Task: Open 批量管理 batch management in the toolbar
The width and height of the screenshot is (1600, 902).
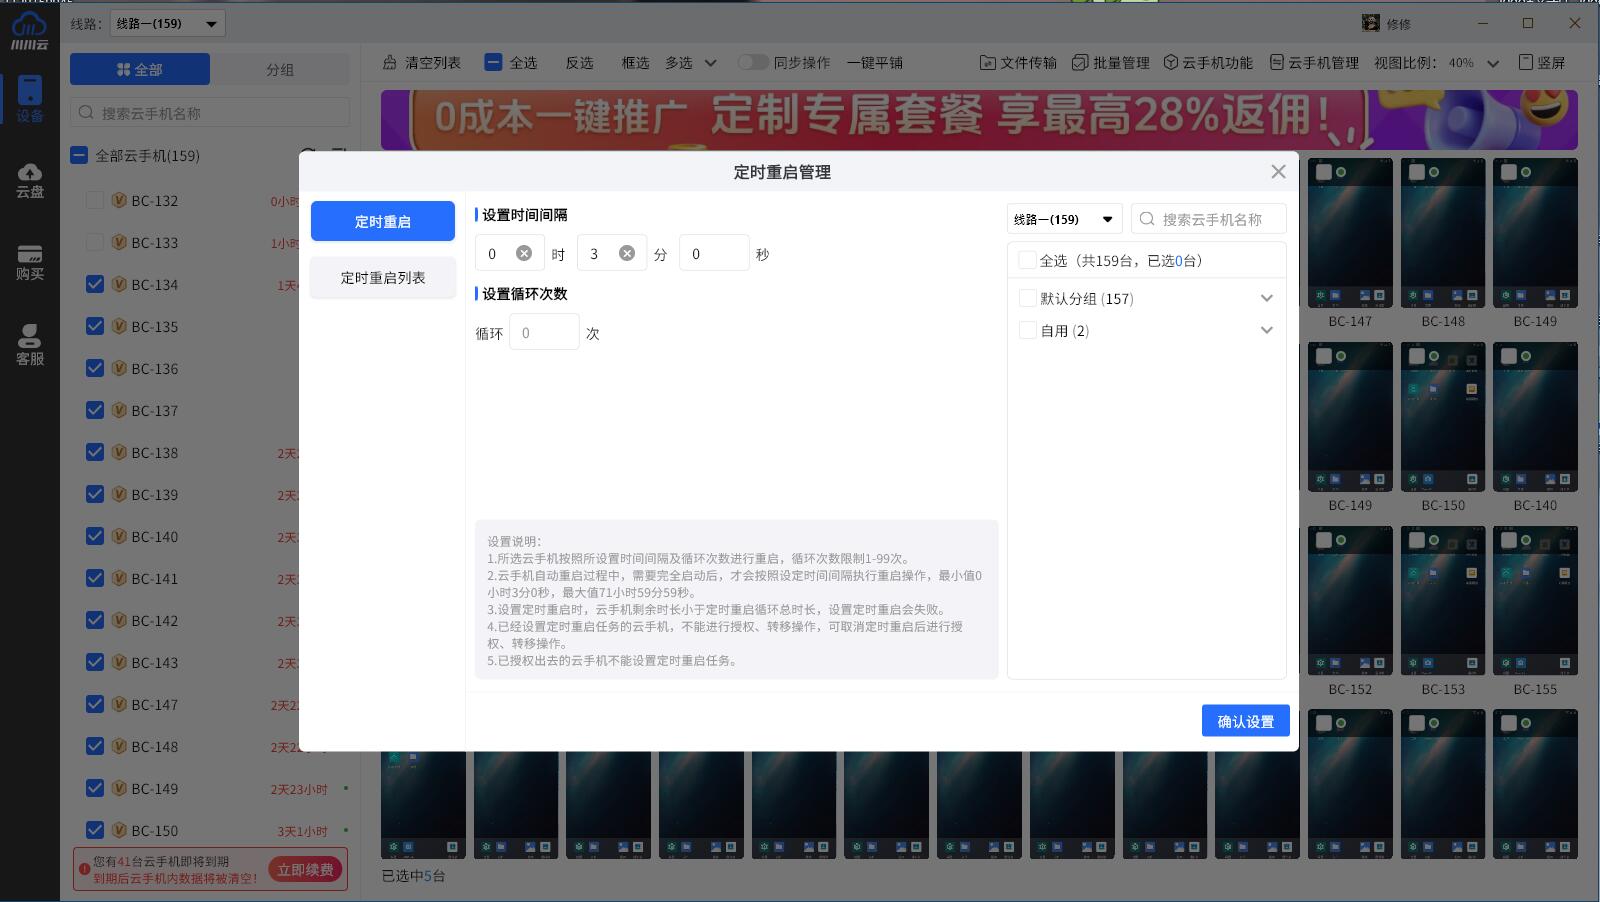Action: [1110, 63]
